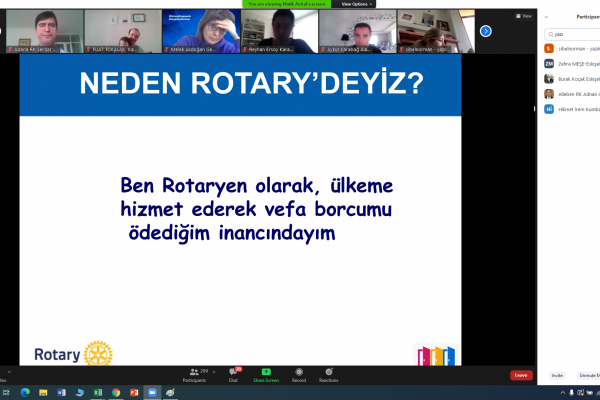The image size is (600, 400).
Task: Select the Reyhan Ersoy video thumbnail
Action: [279, 31]
